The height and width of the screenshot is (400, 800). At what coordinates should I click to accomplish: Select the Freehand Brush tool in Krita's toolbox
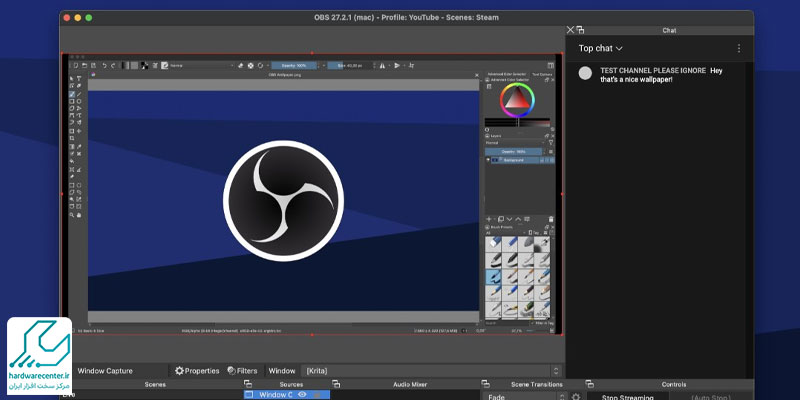(x=72, y=93)
